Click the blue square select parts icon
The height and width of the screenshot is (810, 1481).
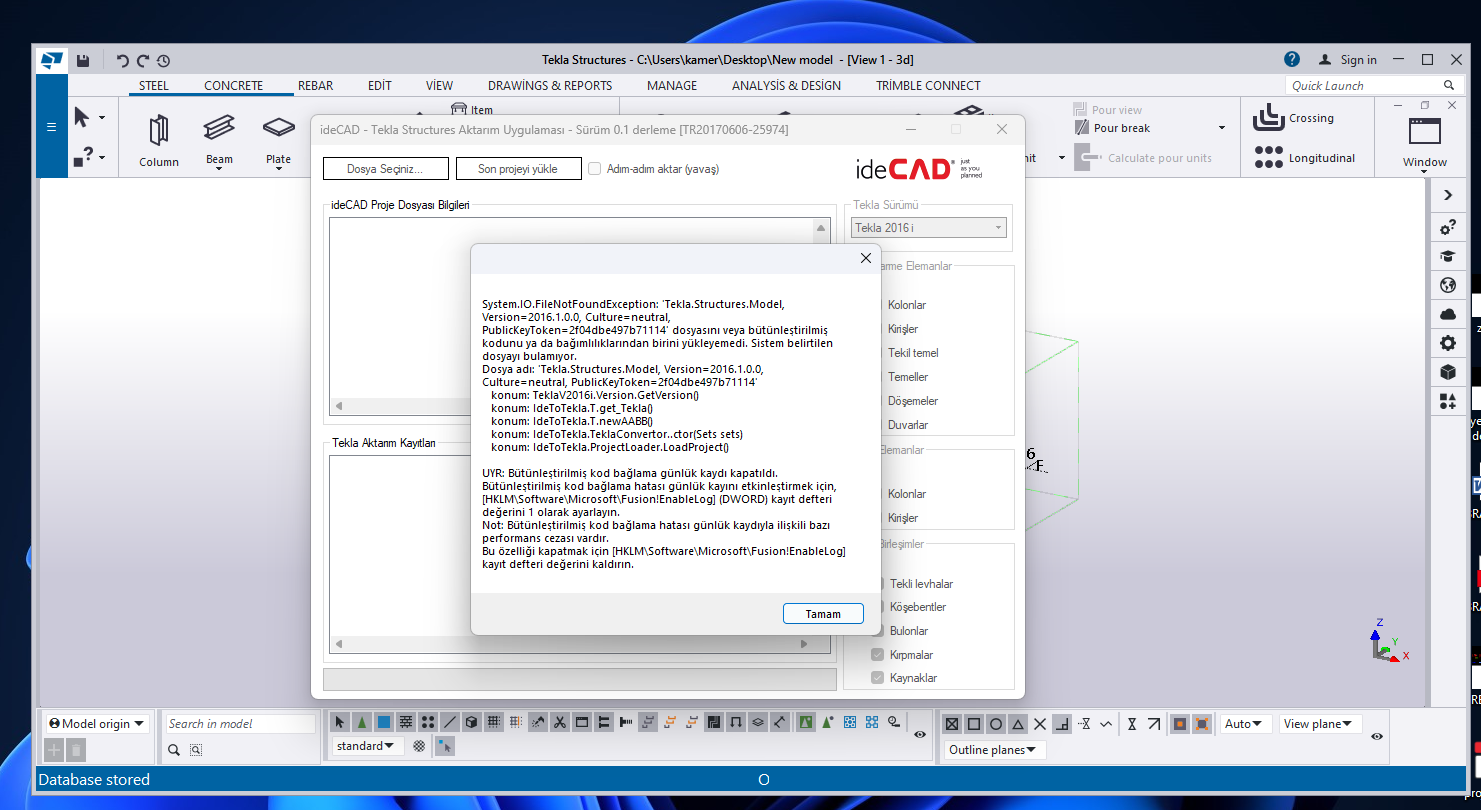(x=383, y=721)
